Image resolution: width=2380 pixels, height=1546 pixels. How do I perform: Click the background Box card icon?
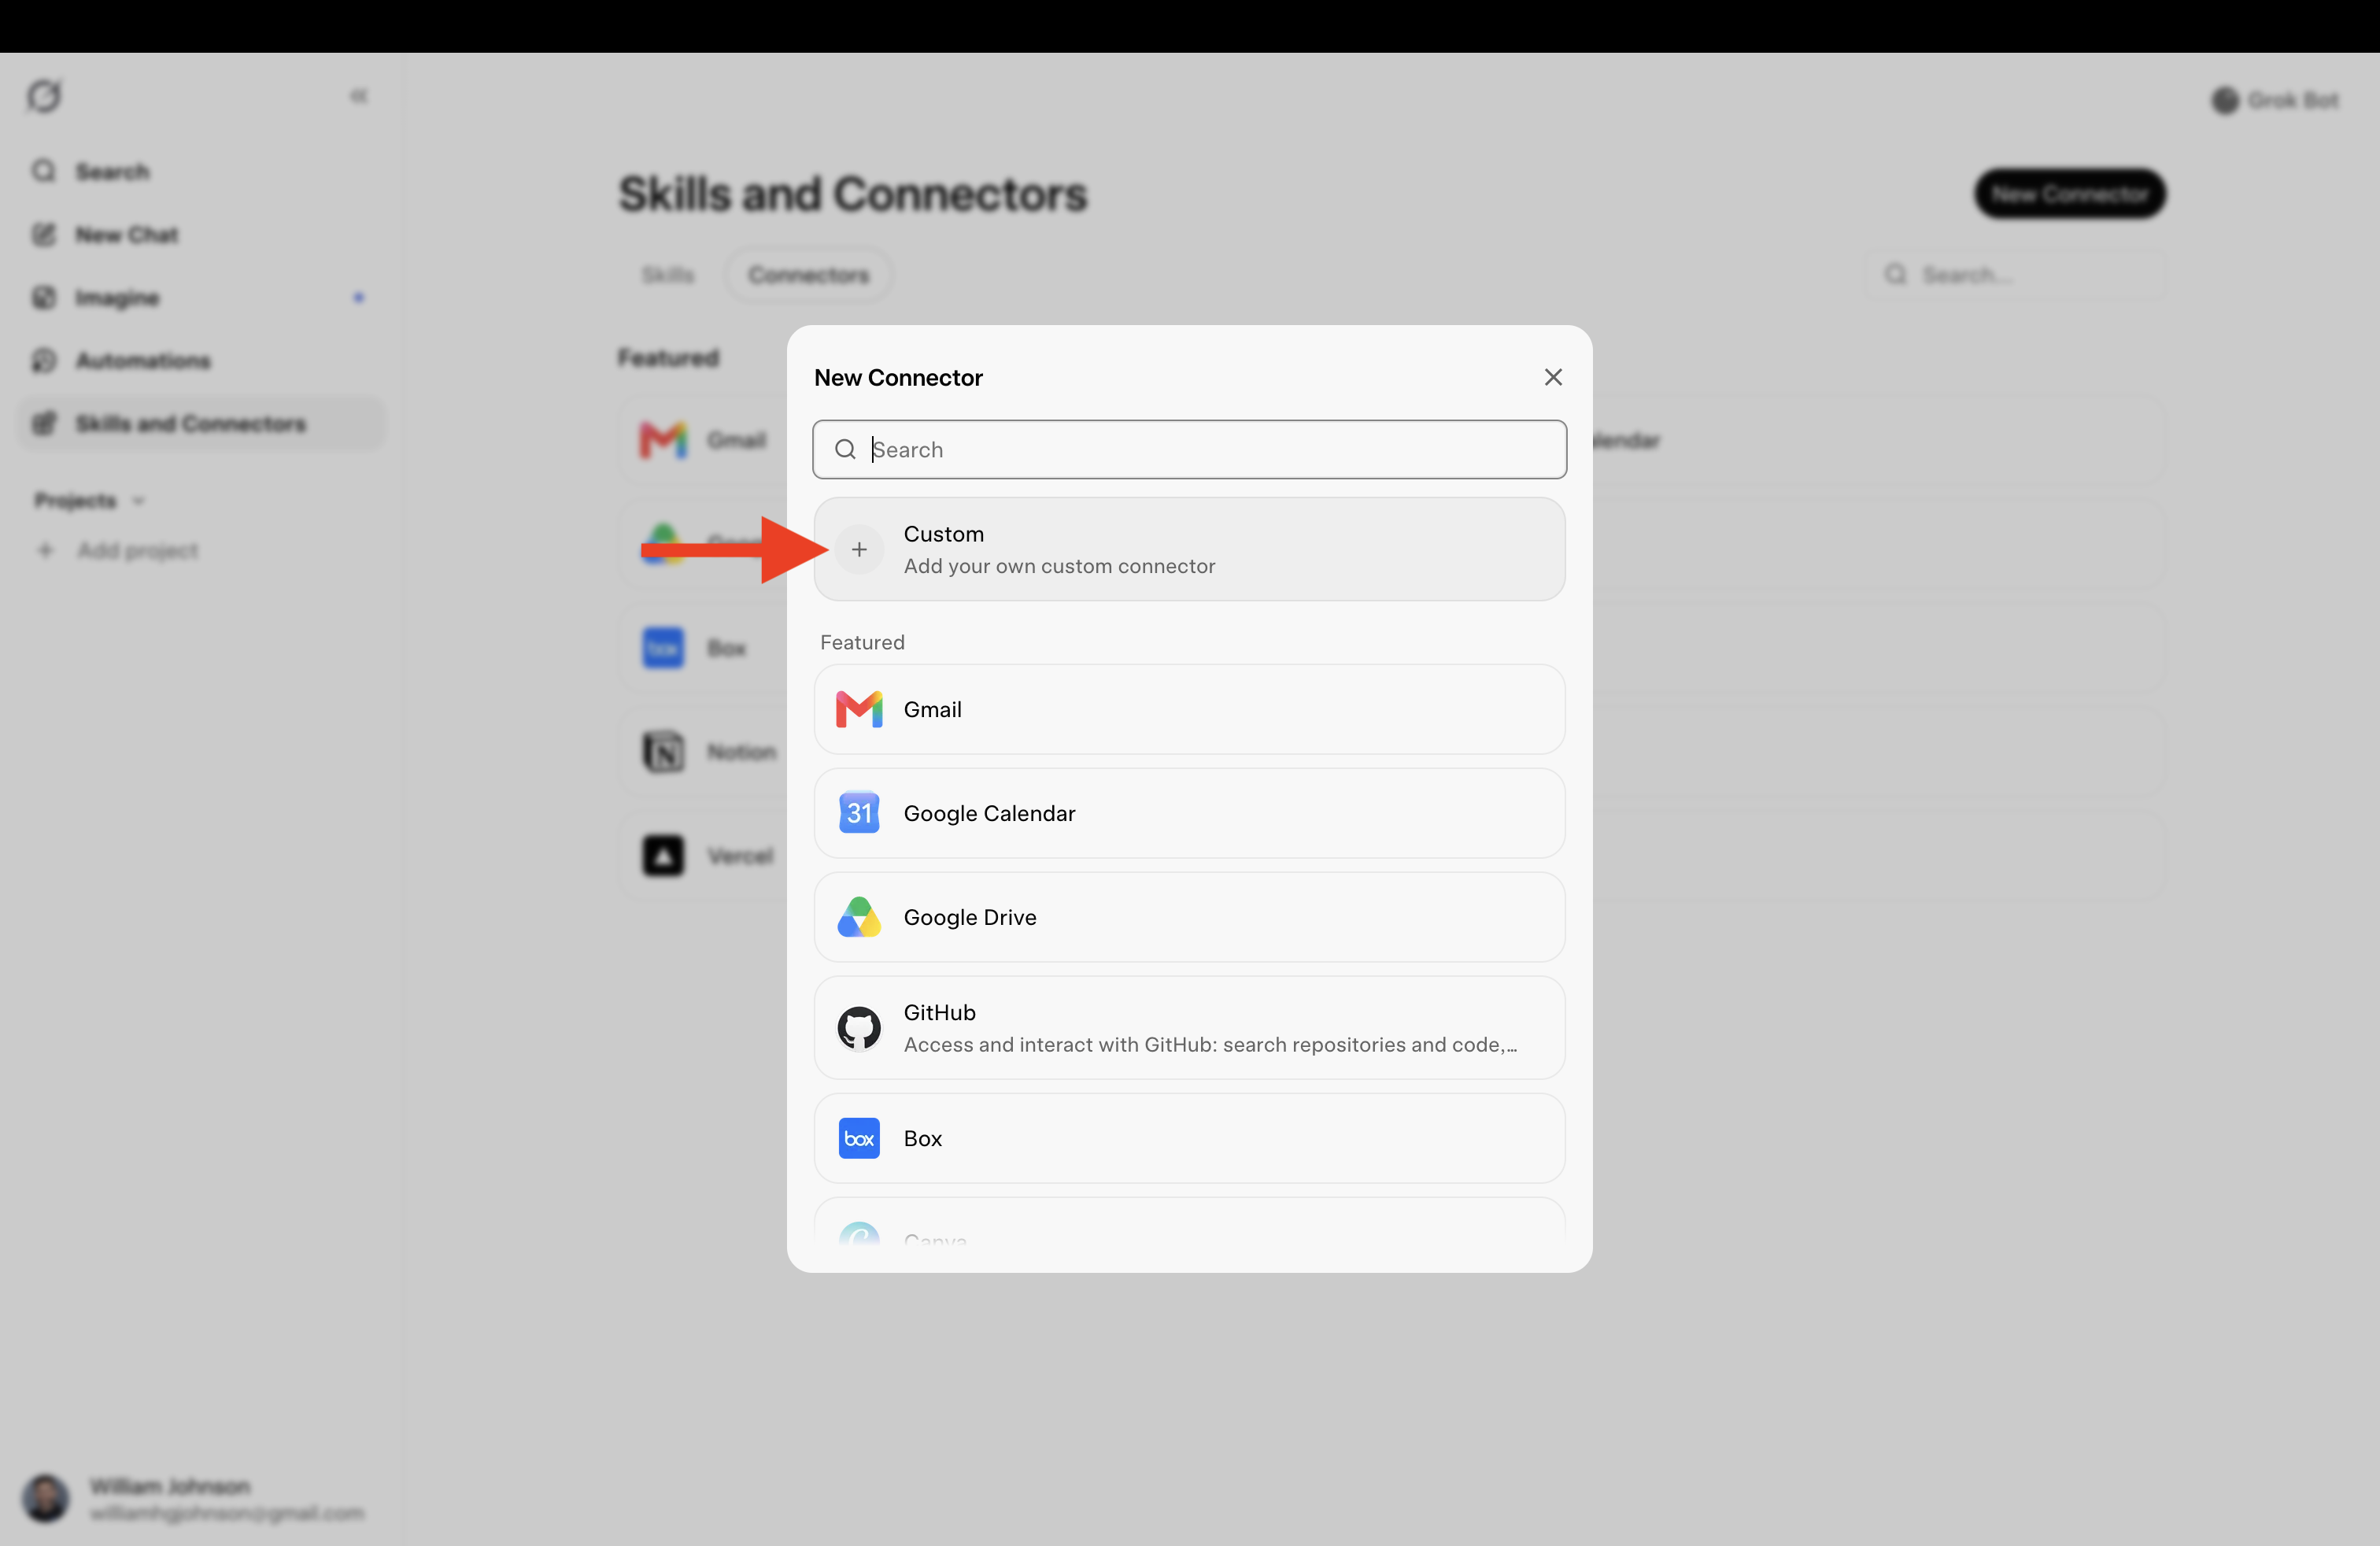click(x=663, y=648)
